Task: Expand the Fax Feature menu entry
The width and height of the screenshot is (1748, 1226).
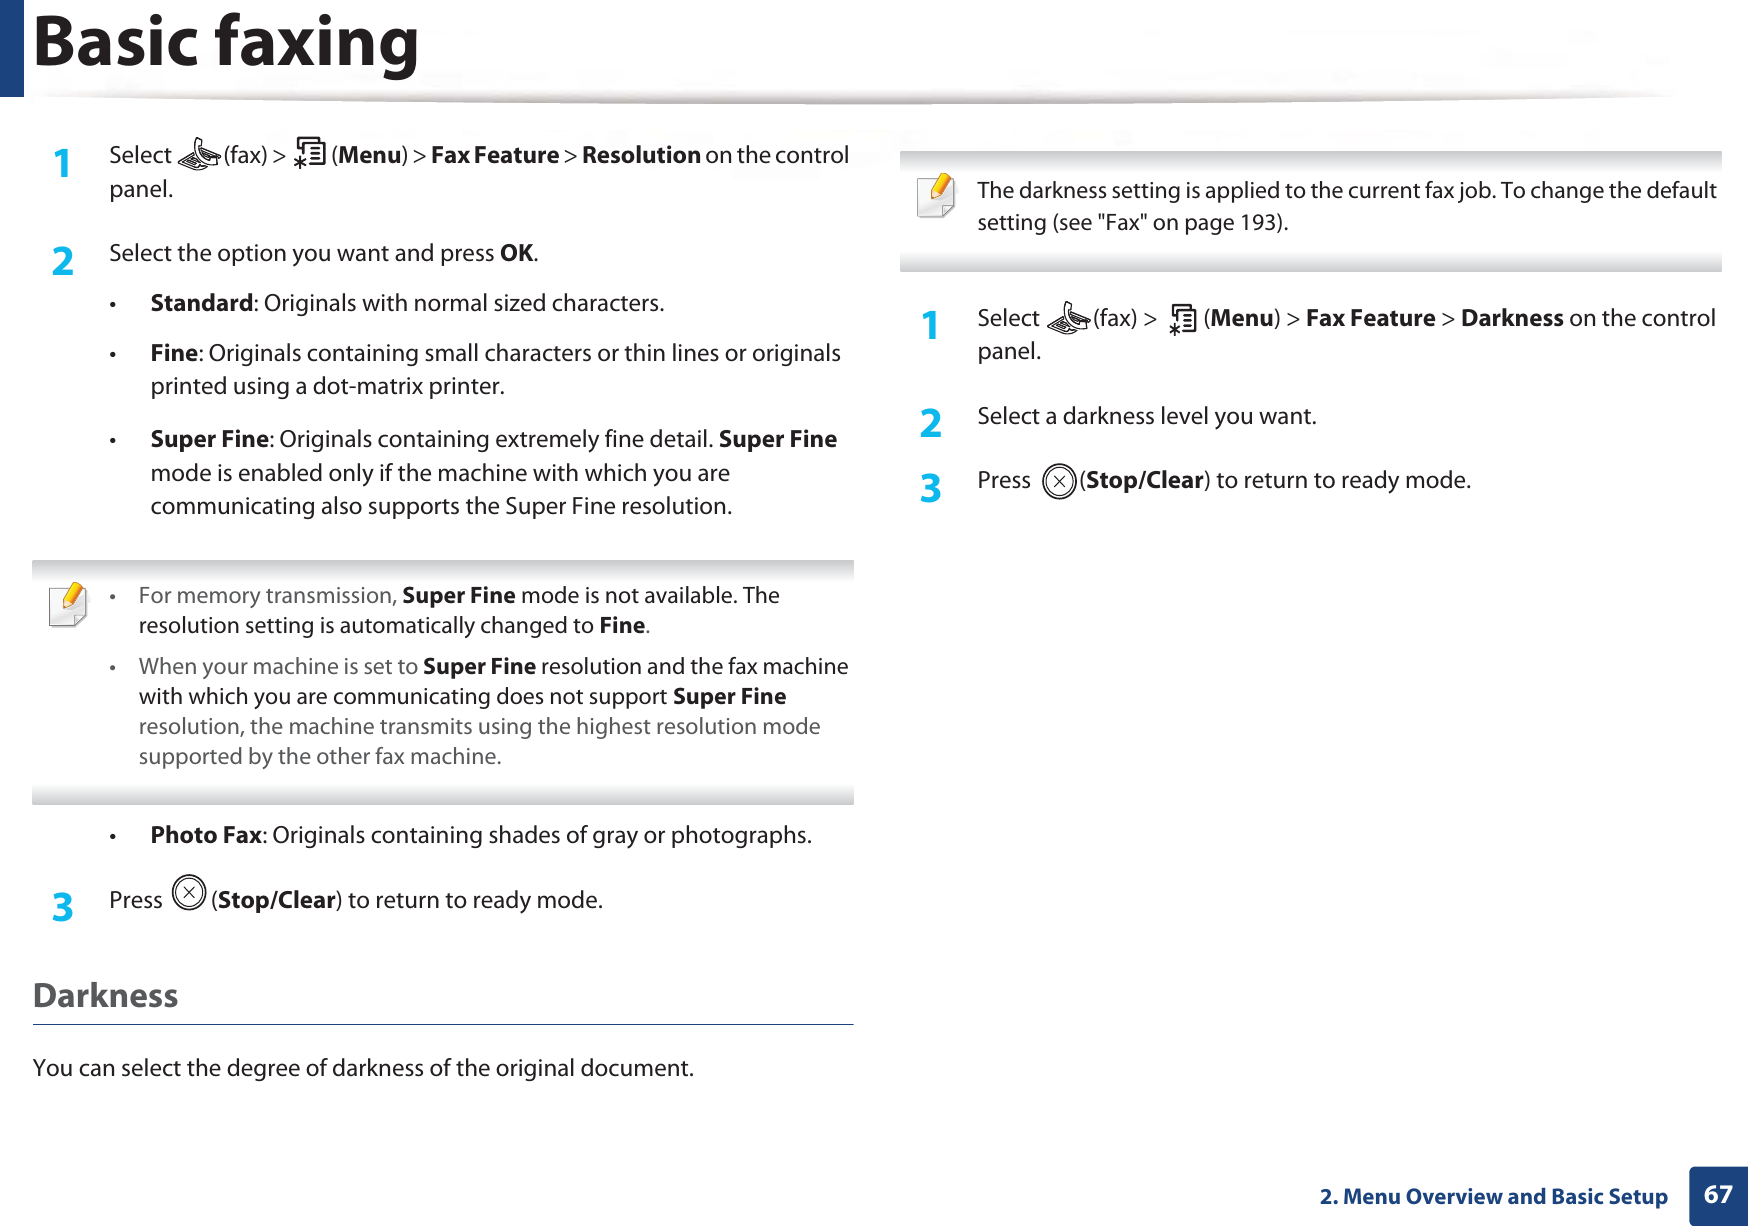Action: [496, 155]
